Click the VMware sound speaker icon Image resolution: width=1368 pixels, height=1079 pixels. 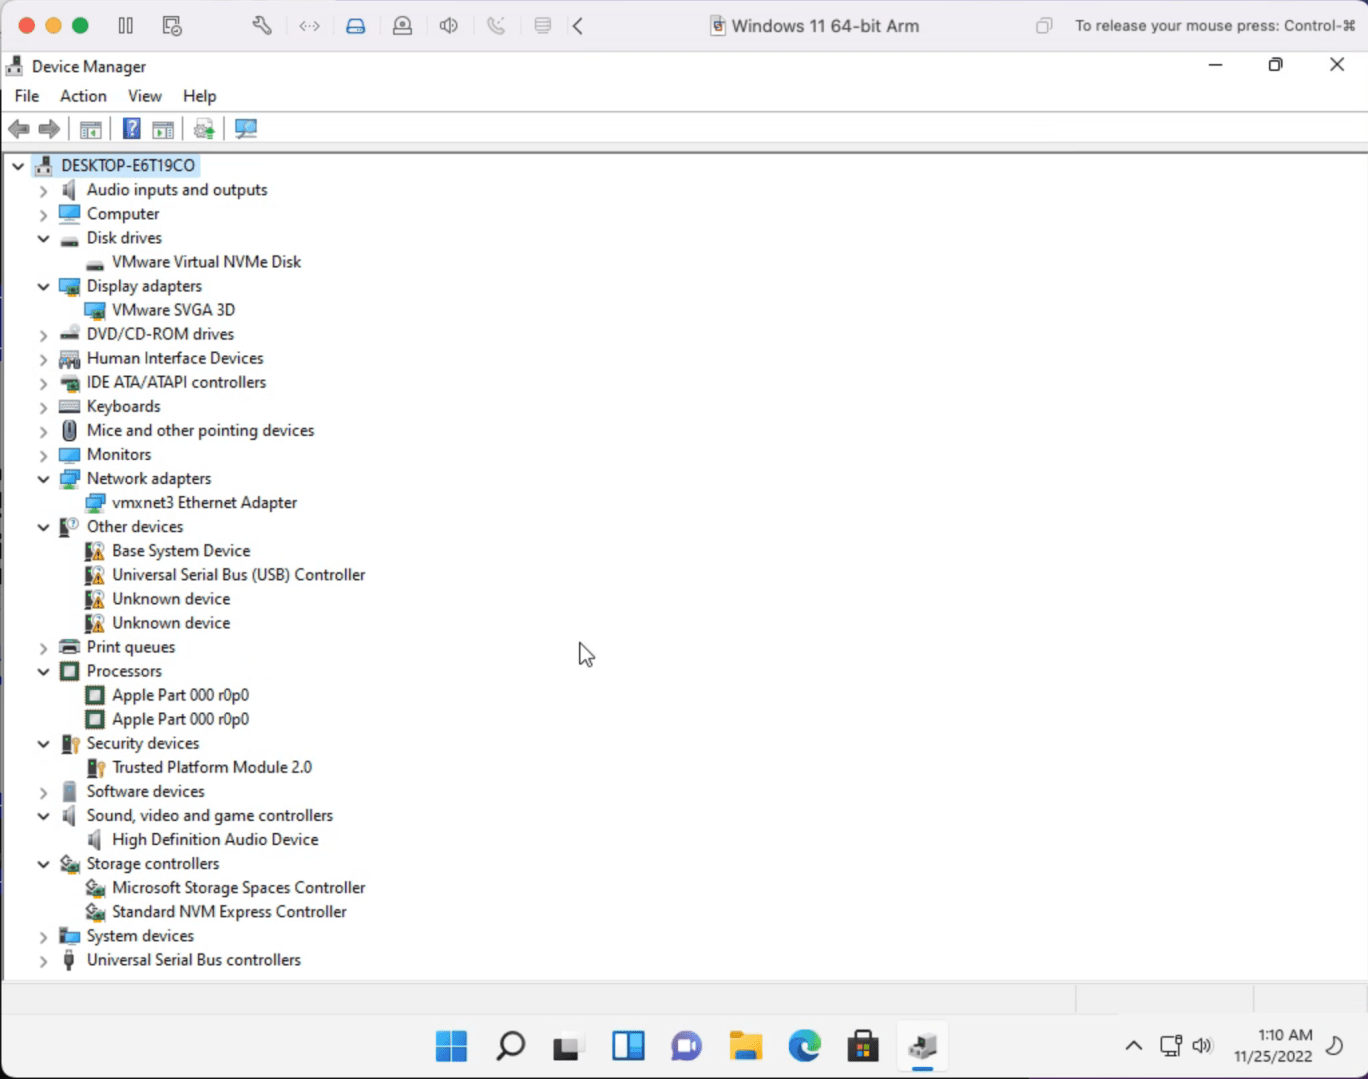tap(449, 26)
